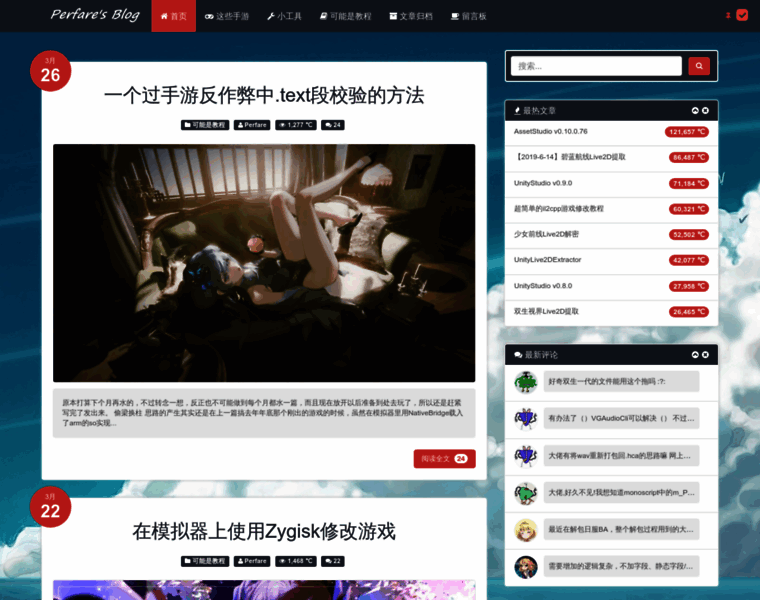
Task: Click the Perfare's Blog logo
Action: (95, 15)
